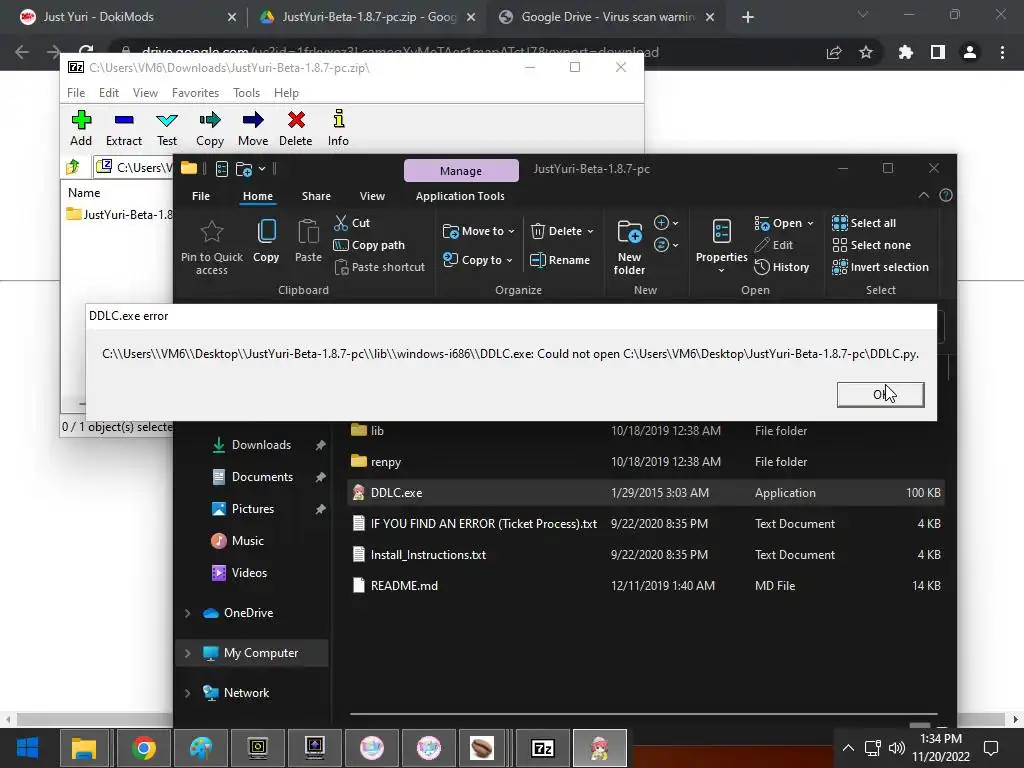Click the red Delete icon in 7-Zip
Image resolution: width=1024 pixels, height=768 pixels.
[x=296, y=120]
